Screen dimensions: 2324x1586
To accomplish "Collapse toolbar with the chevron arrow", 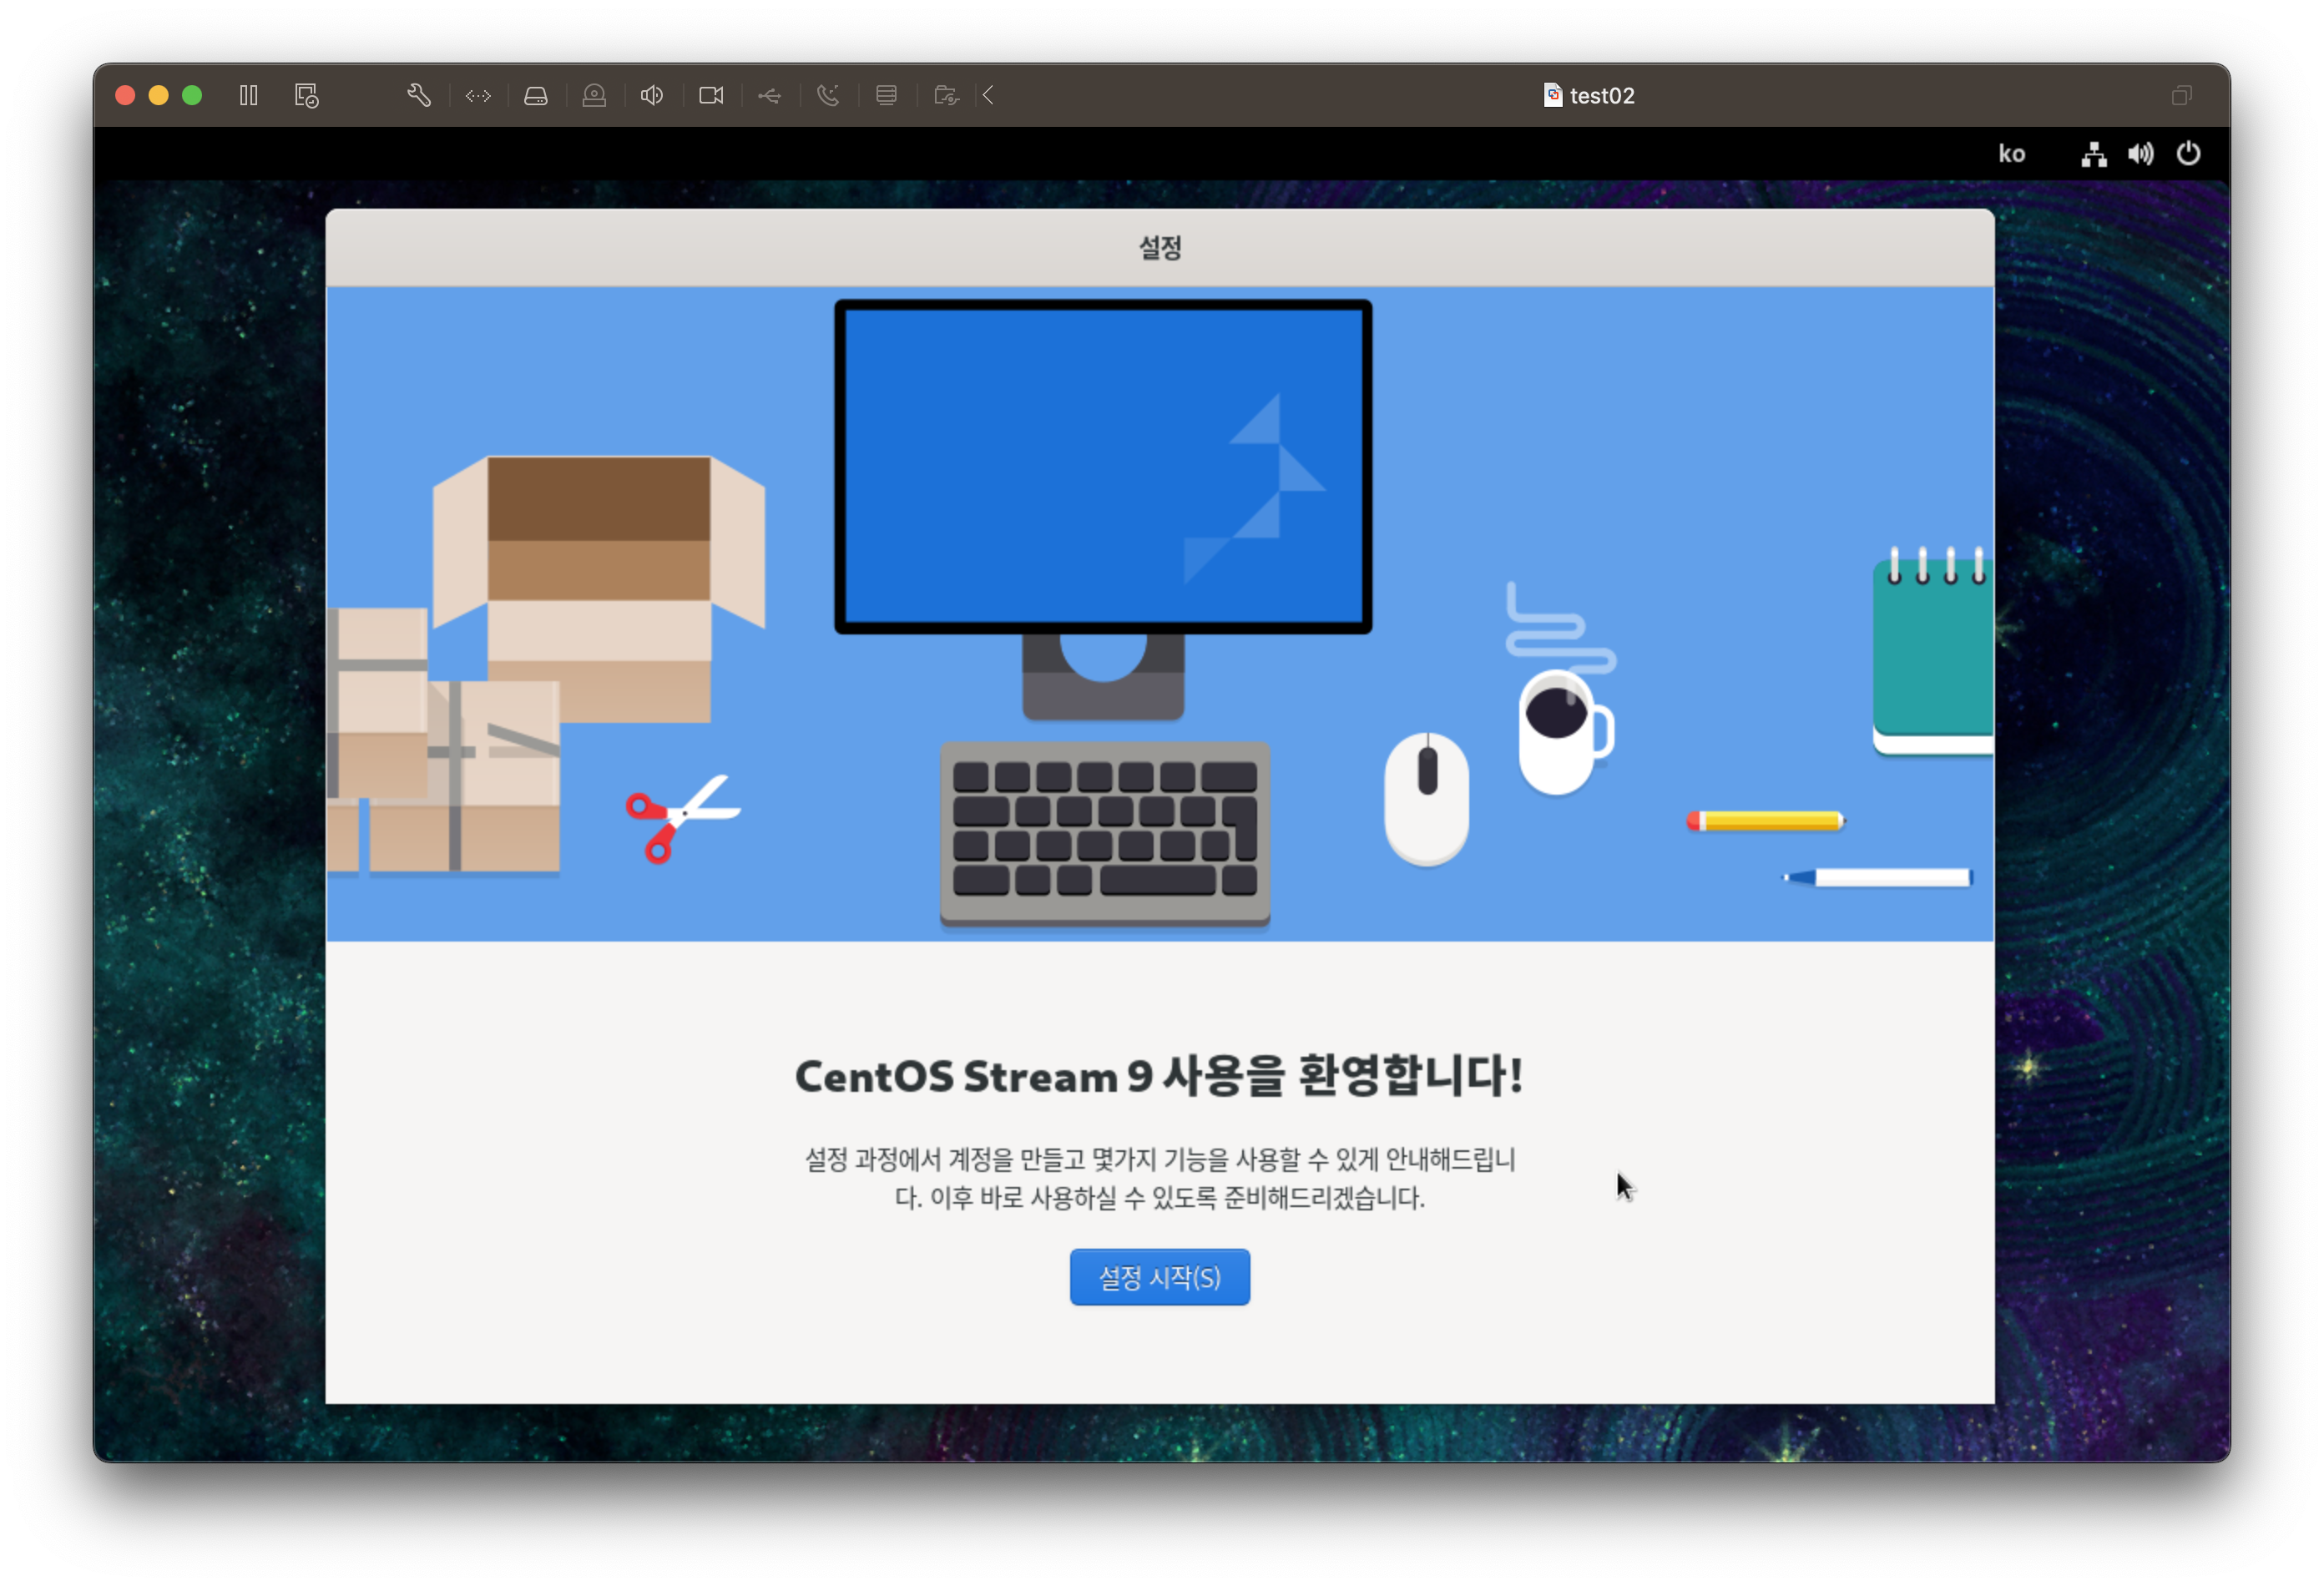I will click(x=988, y=95).
